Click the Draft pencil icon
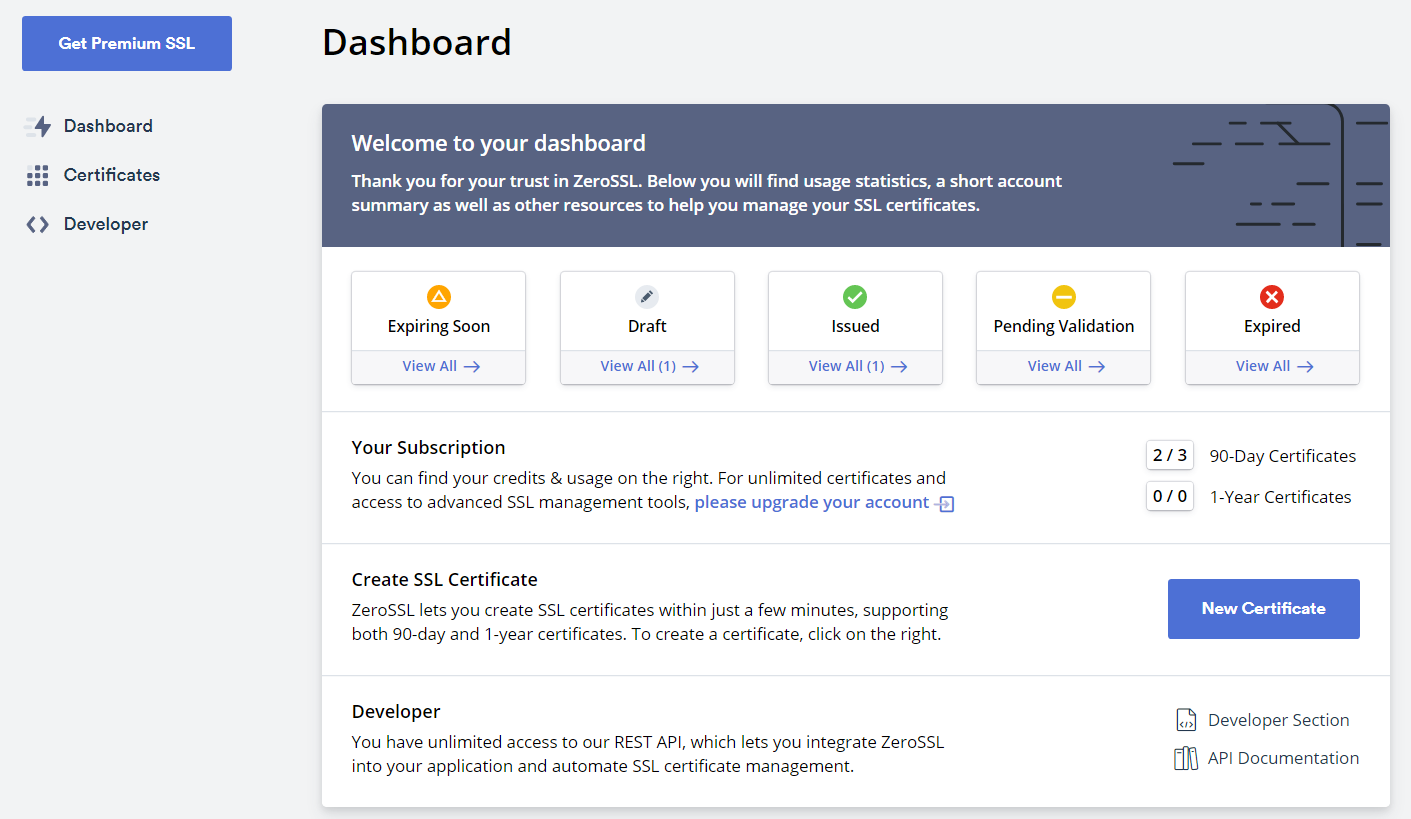The width and height of the screenshot is (1411, 819). coord(647,297)
